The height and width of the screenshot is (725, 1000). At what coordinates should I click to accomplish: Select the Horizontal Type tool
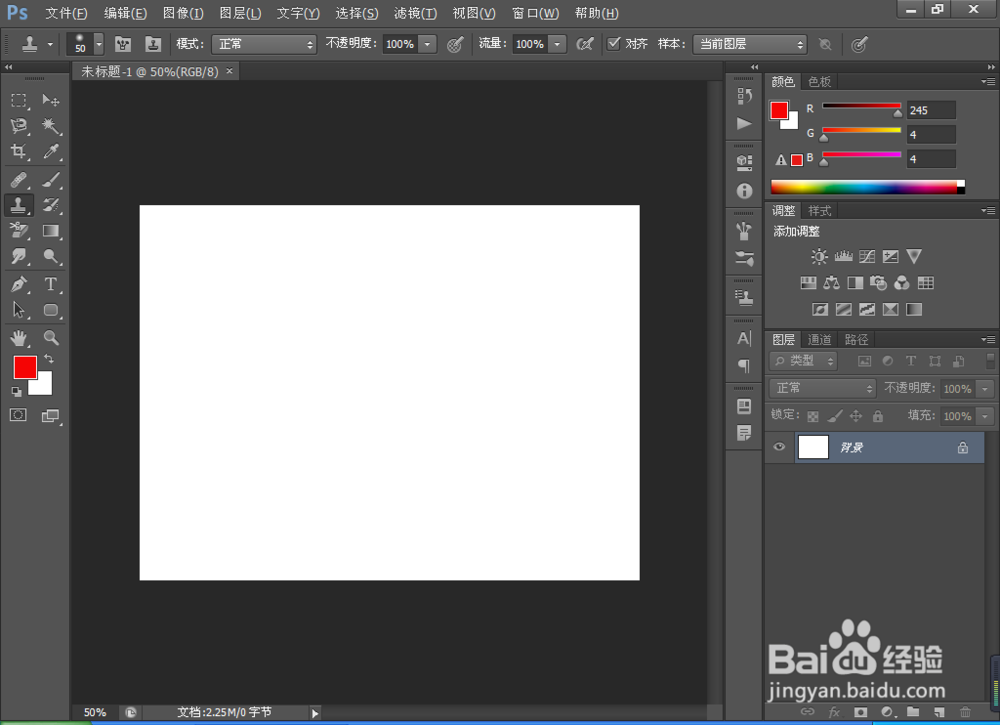(x=50, y=284)
